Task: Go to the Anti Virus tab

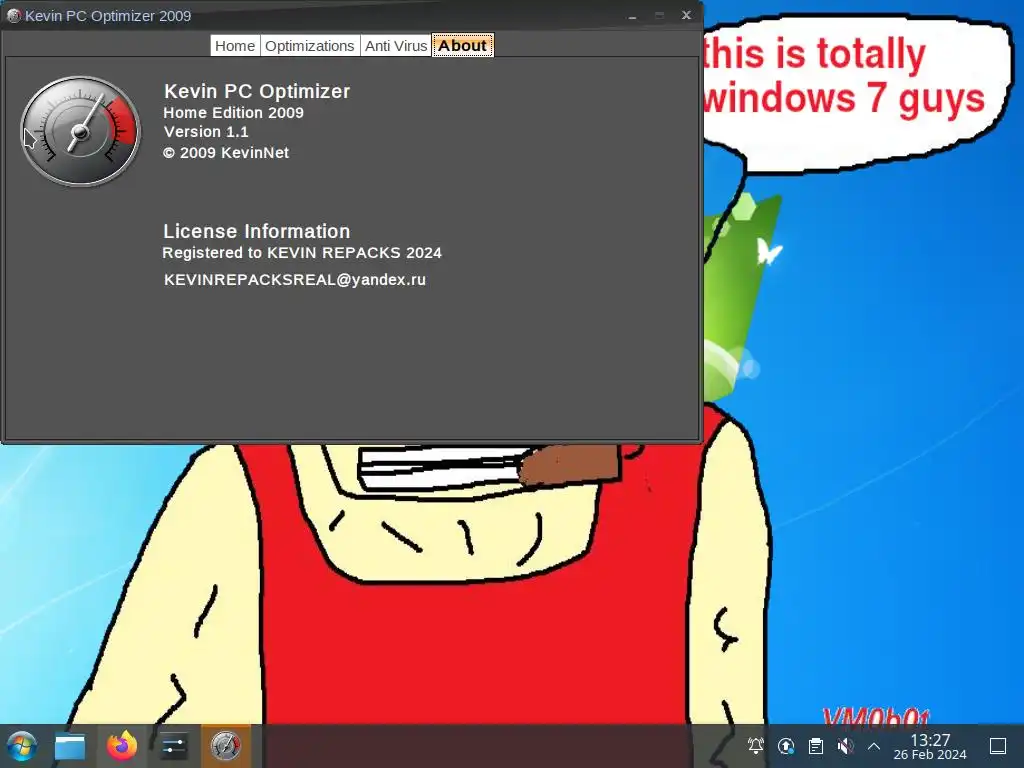Action: click(x=396, y=46)
